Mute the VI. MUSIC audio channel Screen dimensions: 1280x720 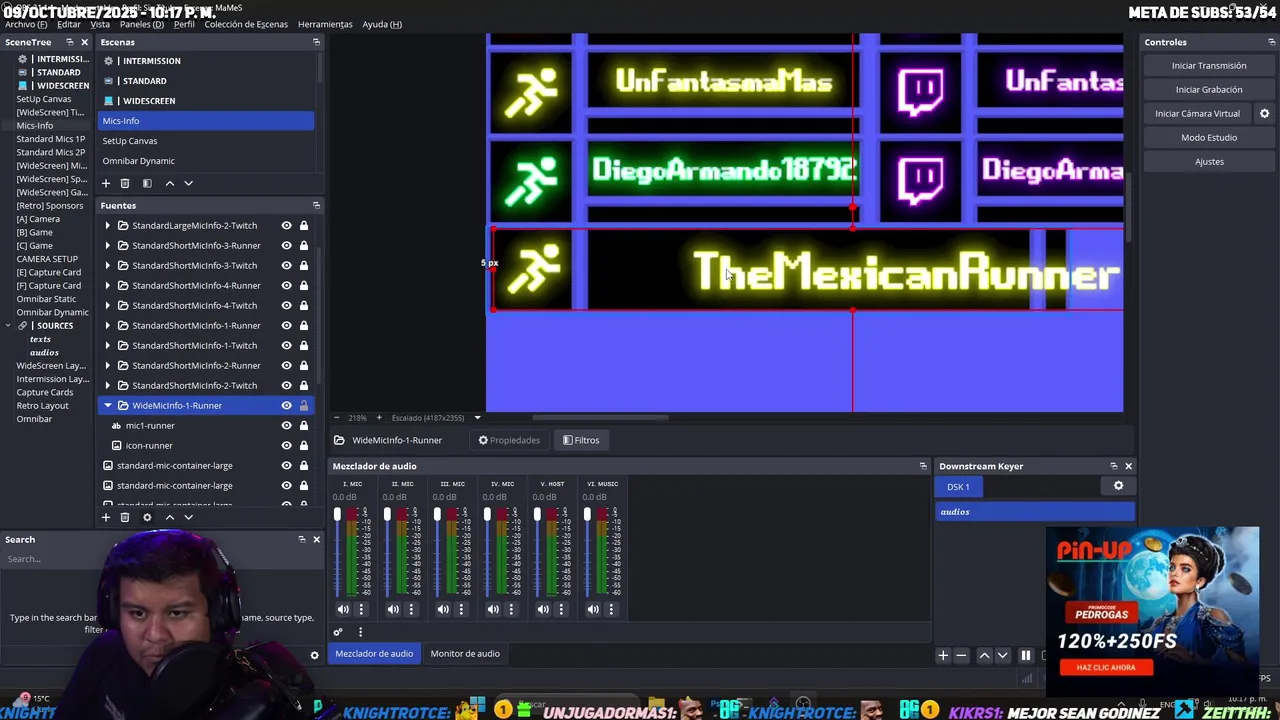[593, 609]
